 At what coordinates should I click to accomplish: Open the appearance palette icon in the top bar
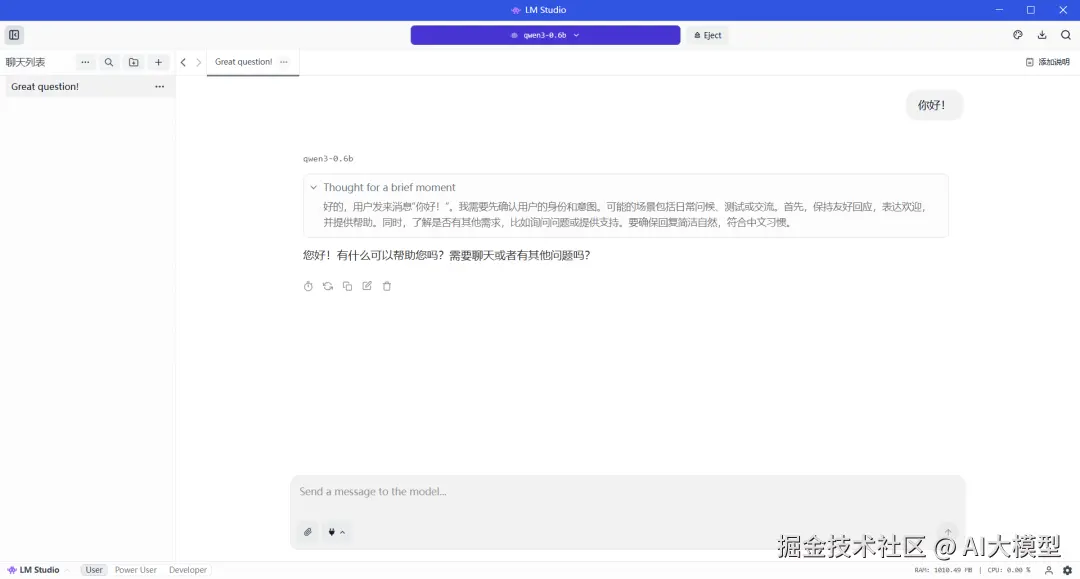tap(1017, 35)
